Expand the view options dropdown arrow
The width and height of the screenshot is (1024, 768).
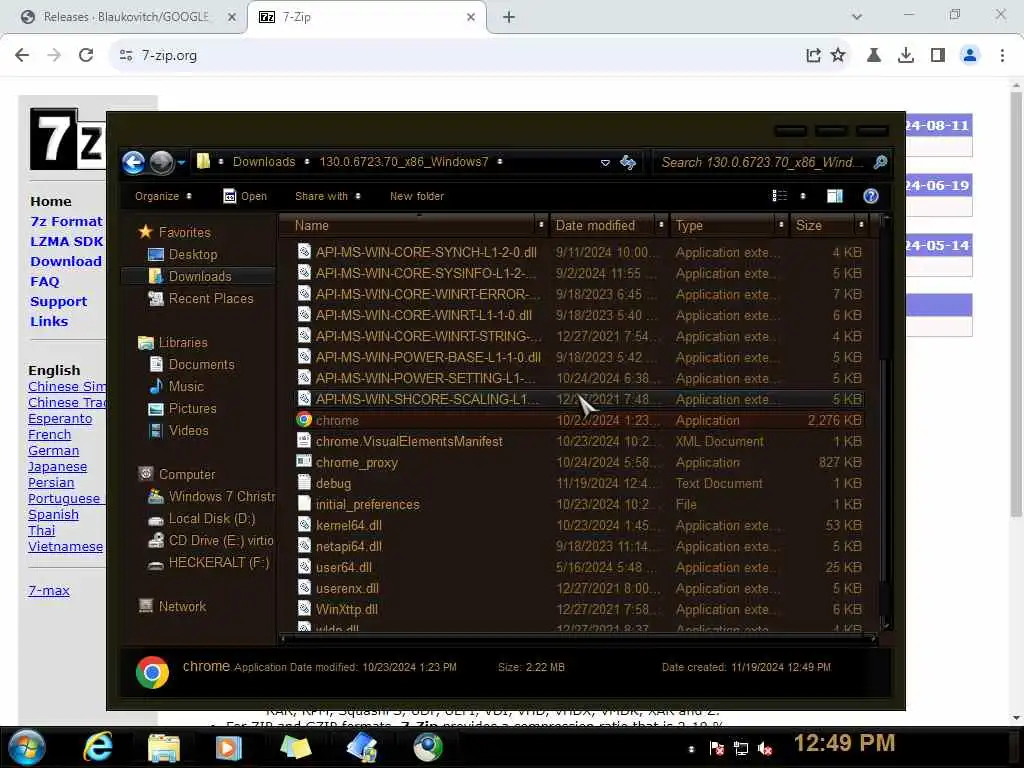[x=803, y=196]
